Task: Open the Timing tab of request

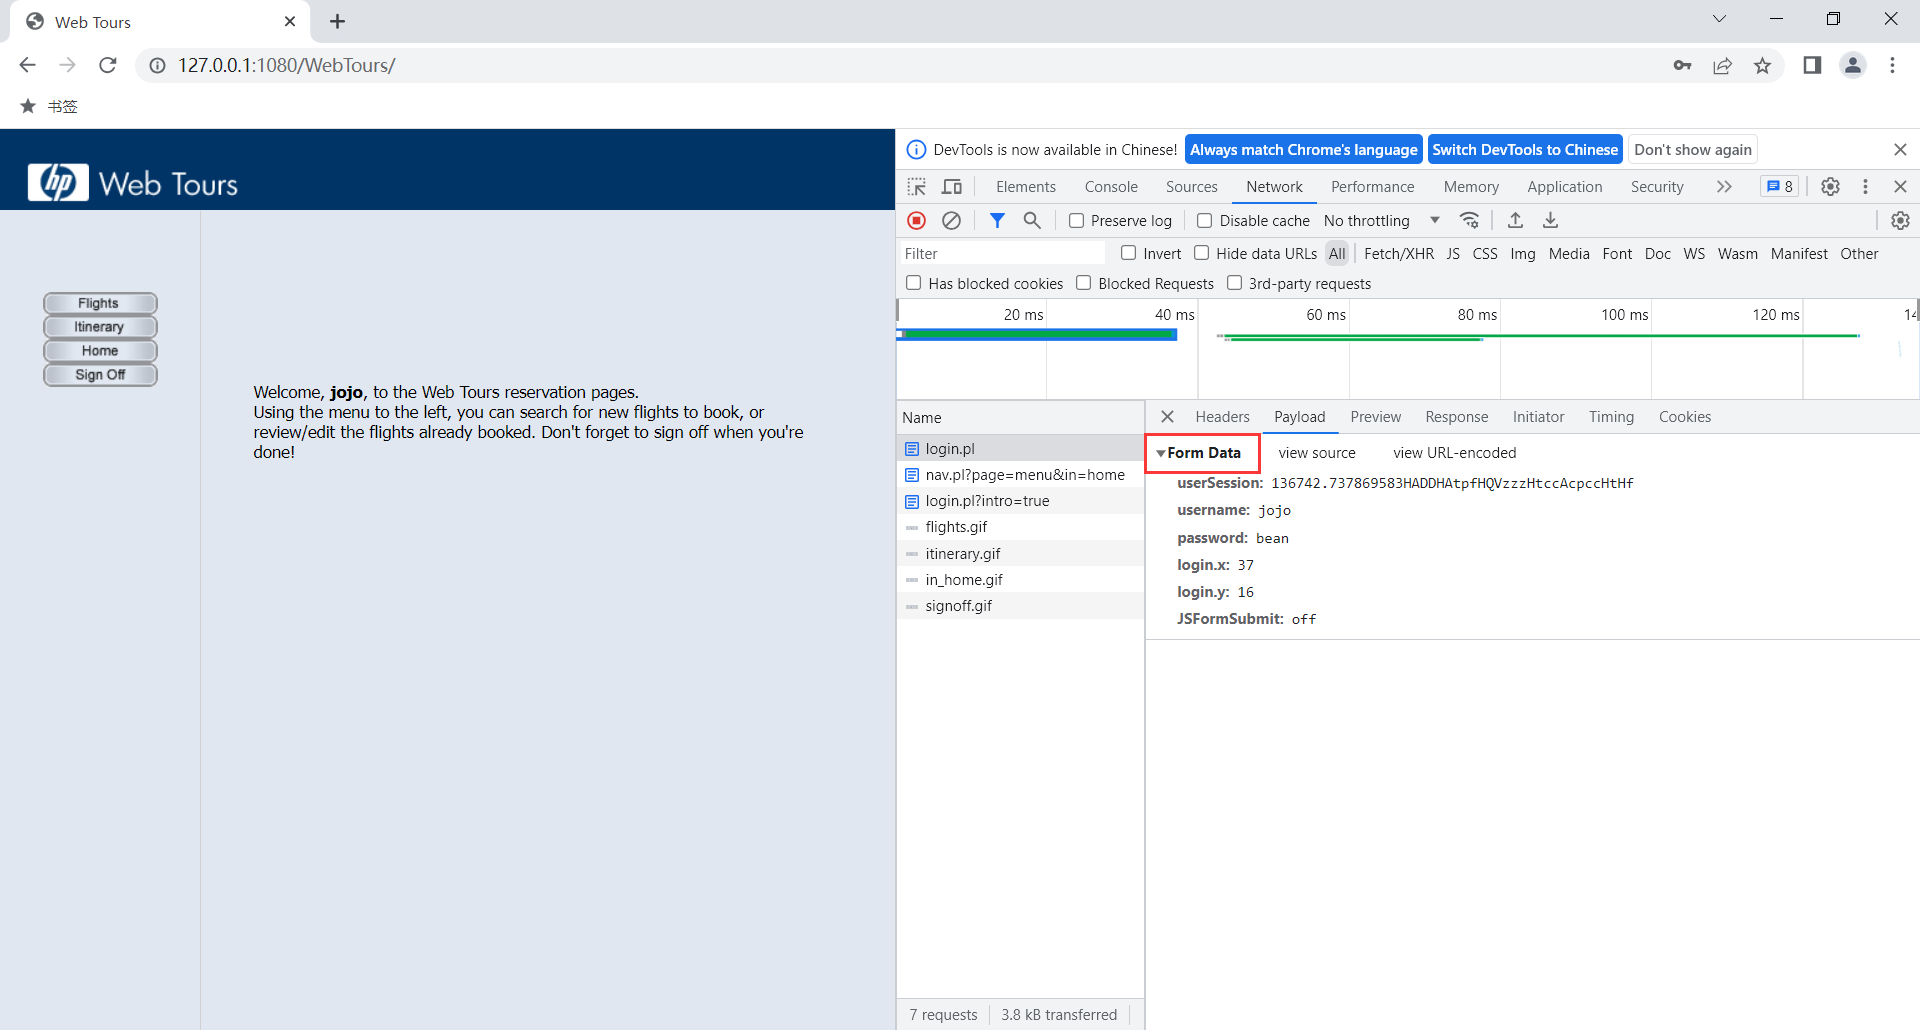Action: [x=1611, y=417]
